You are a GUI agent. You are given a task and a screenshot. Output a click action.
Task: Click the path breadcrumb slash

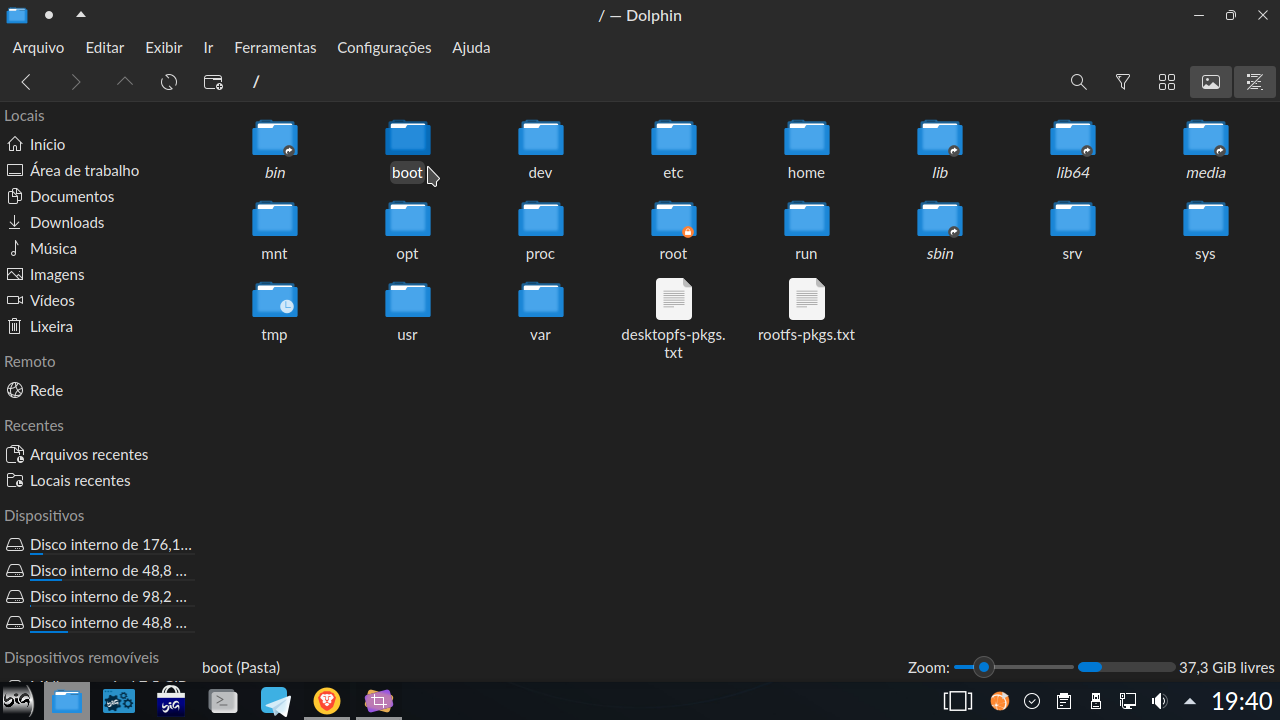pos(256,82)
